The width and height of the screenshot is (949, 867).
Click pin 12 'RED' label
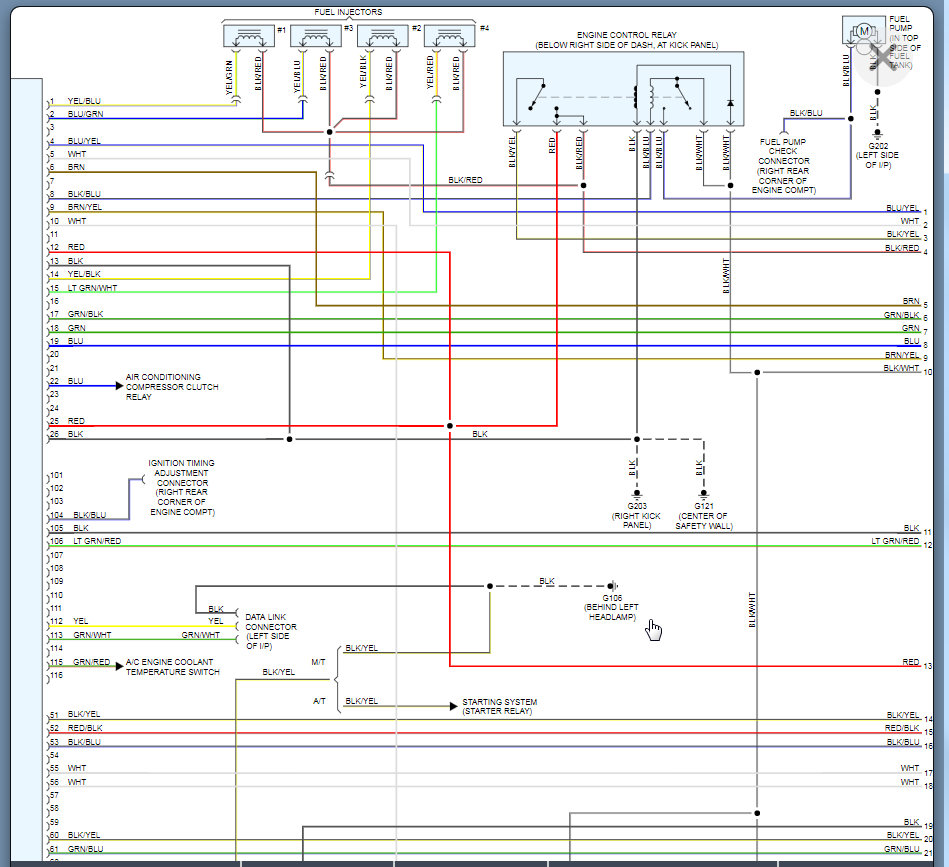click(76, 247)
